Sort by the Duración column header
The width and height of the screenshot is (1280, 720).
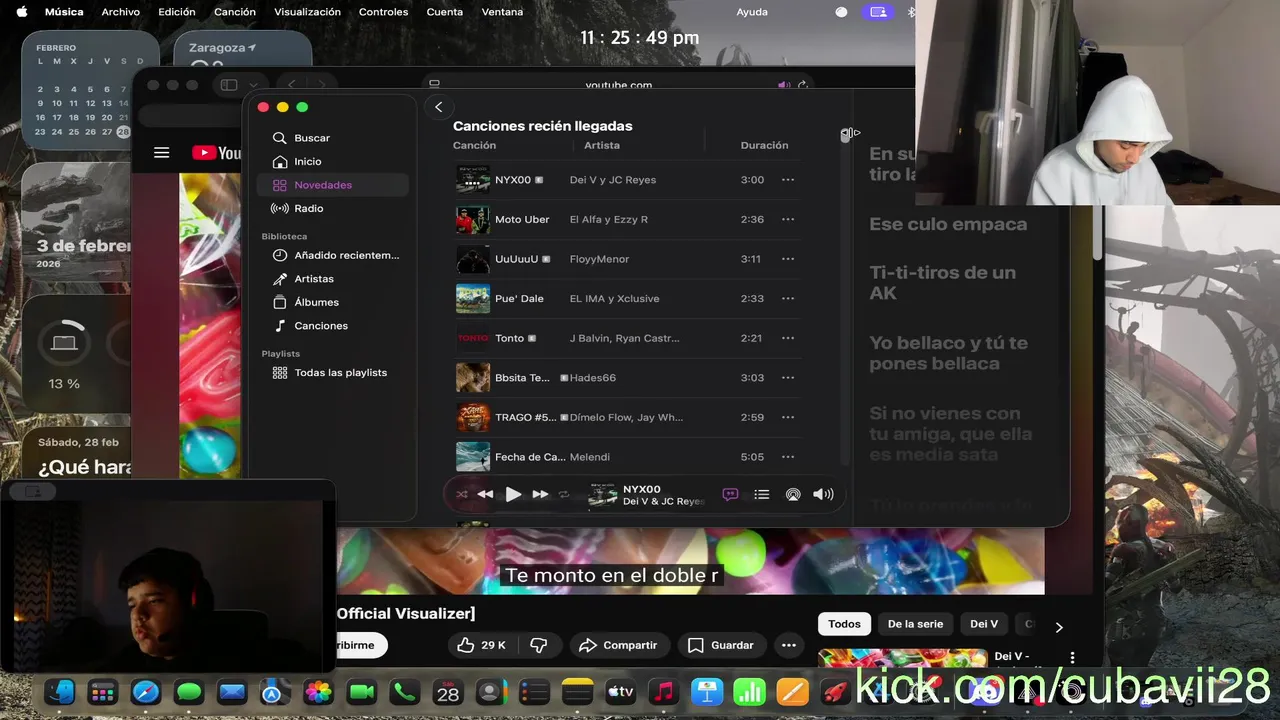764,145
